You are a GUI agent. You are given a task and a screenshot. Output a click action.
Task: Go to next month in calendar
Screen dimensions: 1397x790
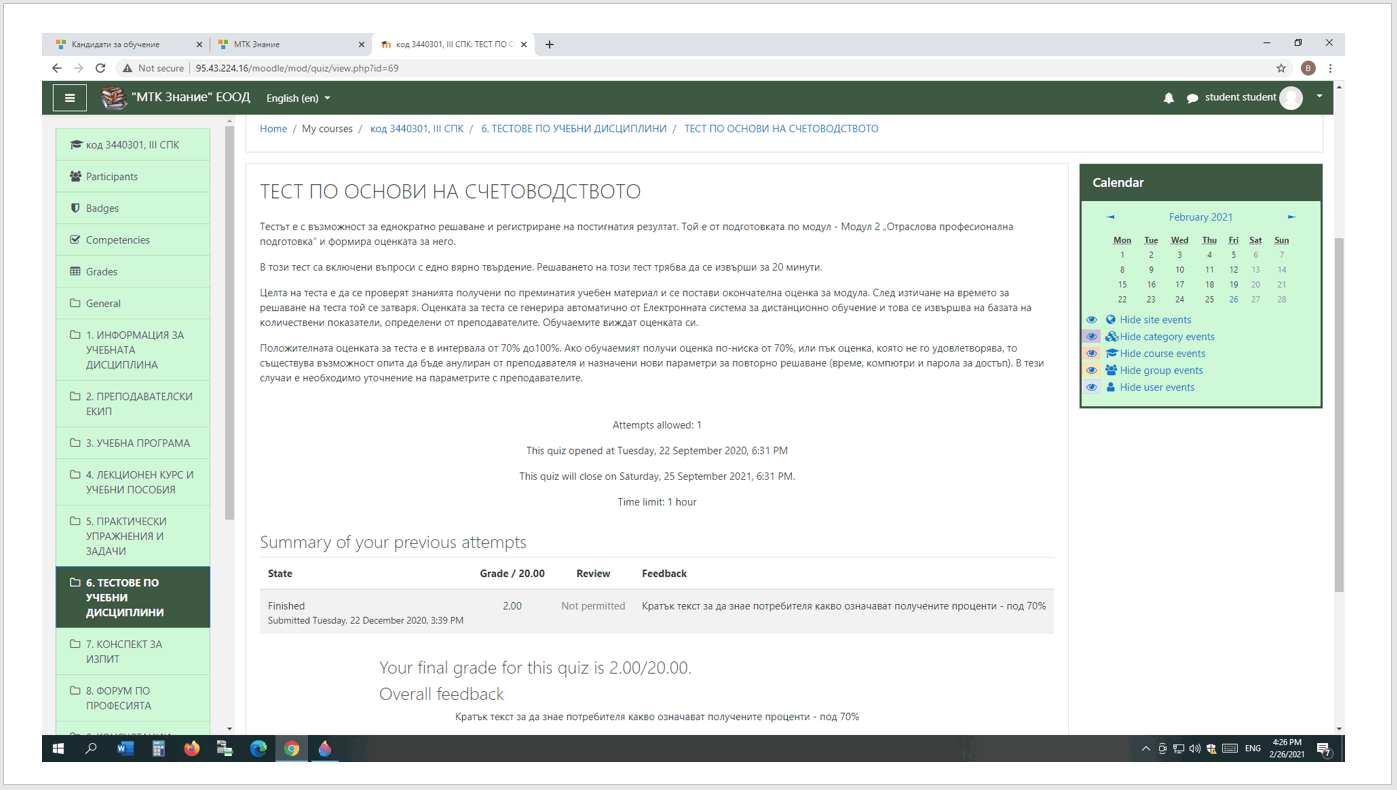point(1291,217)
